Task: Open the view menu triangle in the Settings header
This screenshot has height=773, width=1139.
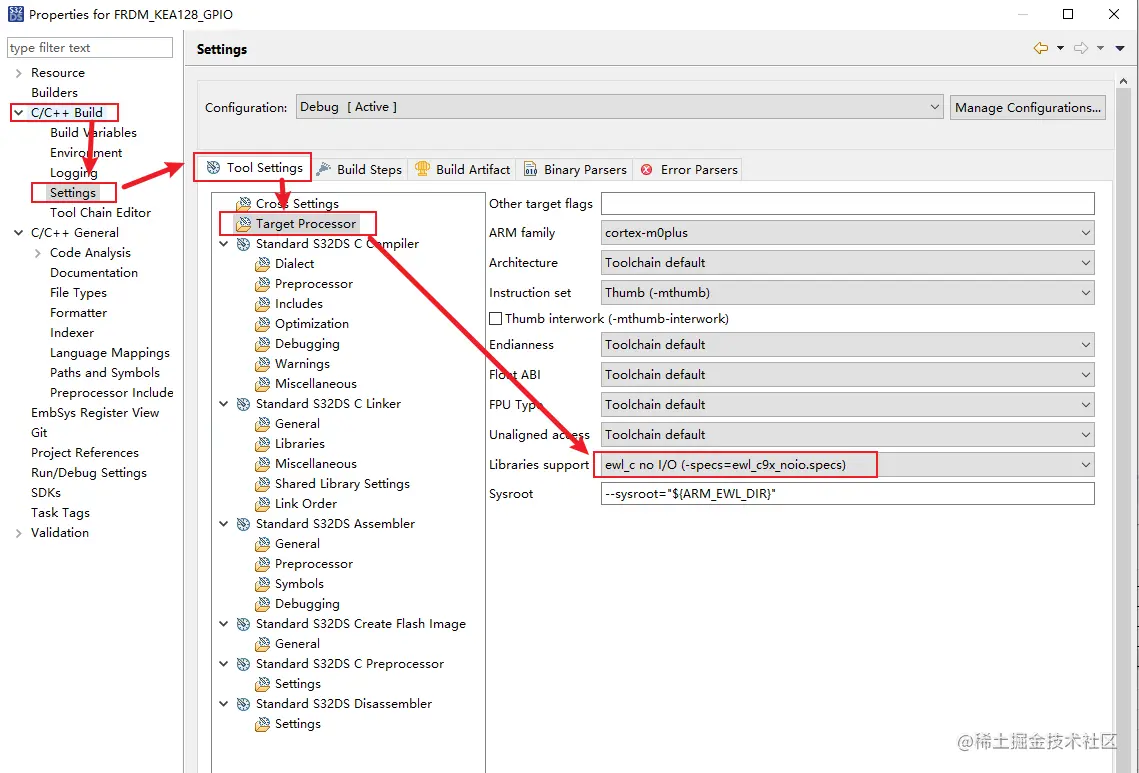Action: 1120,48
